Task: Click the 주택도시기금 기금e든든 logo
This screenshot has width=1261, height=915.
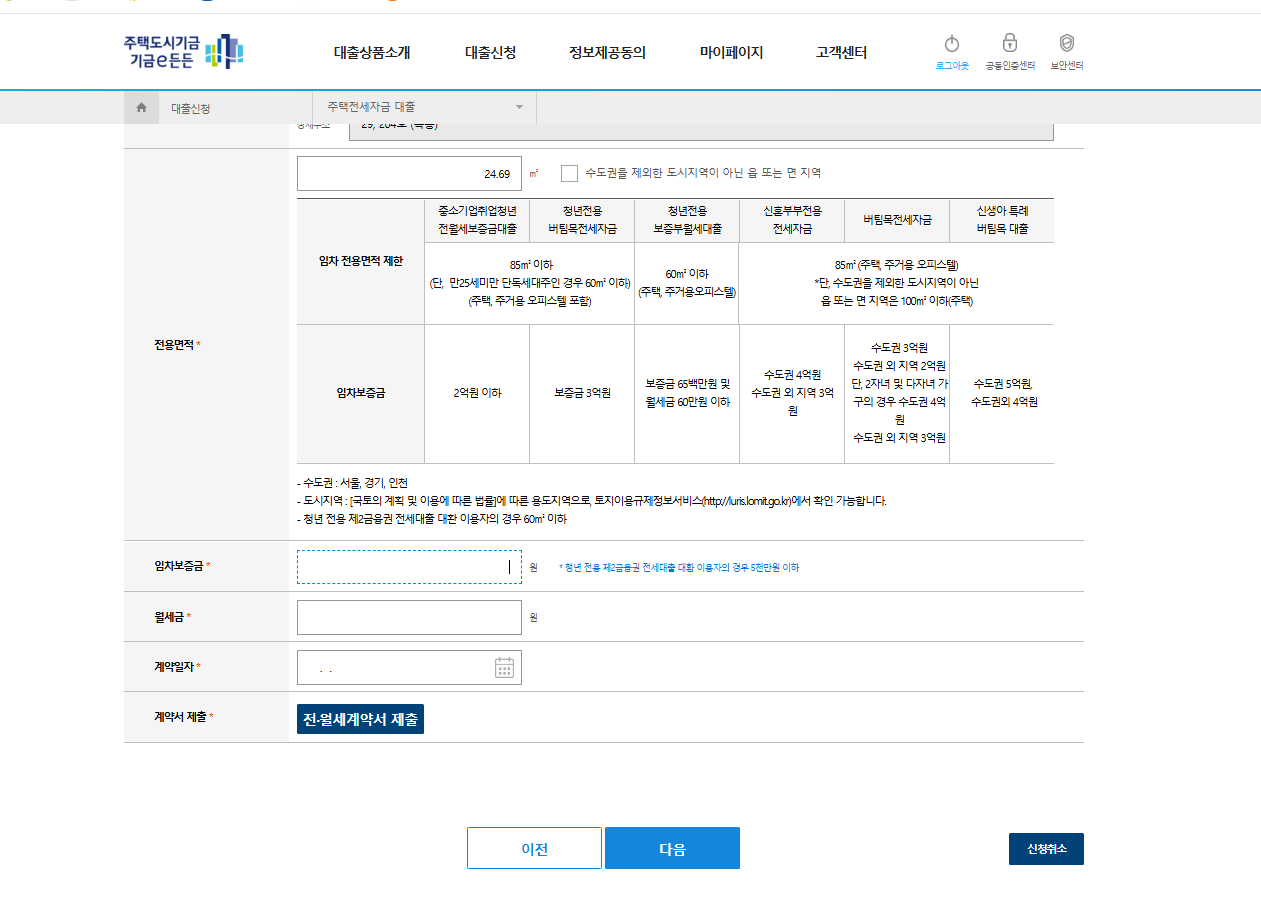Action: pos(183,51)
